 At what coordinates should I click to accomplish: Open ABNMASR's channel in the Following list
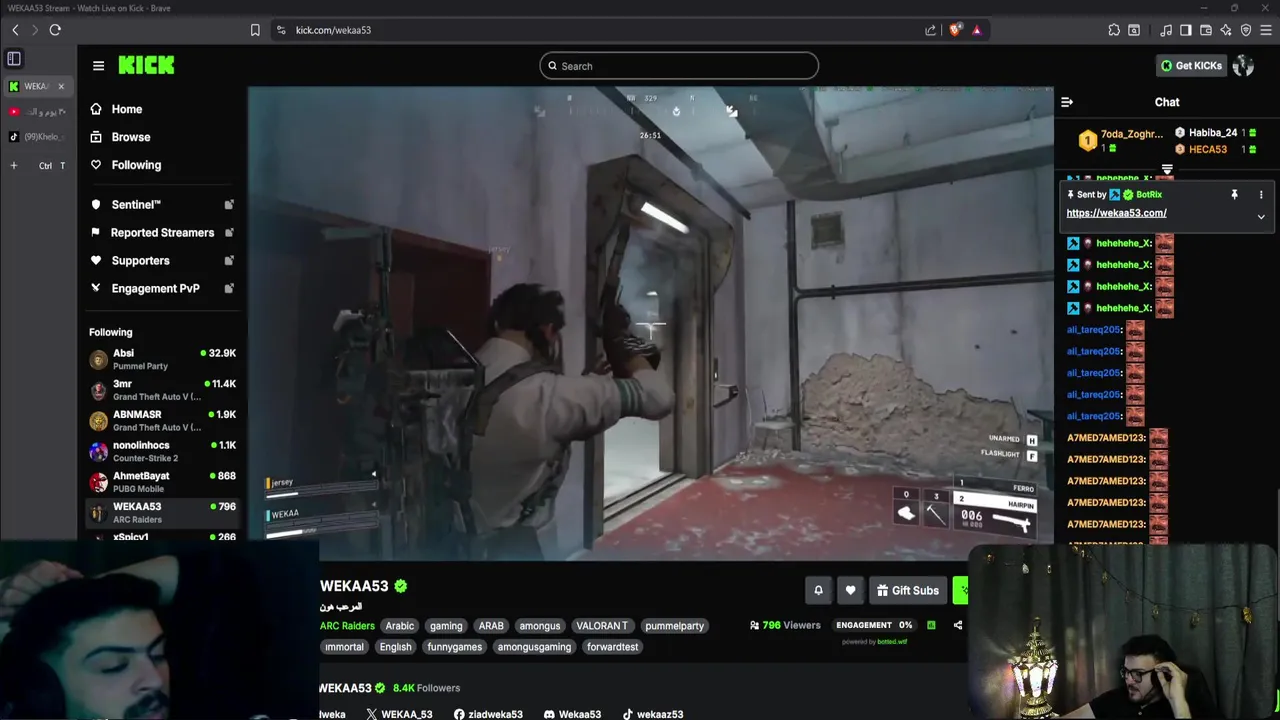(163, 421)
